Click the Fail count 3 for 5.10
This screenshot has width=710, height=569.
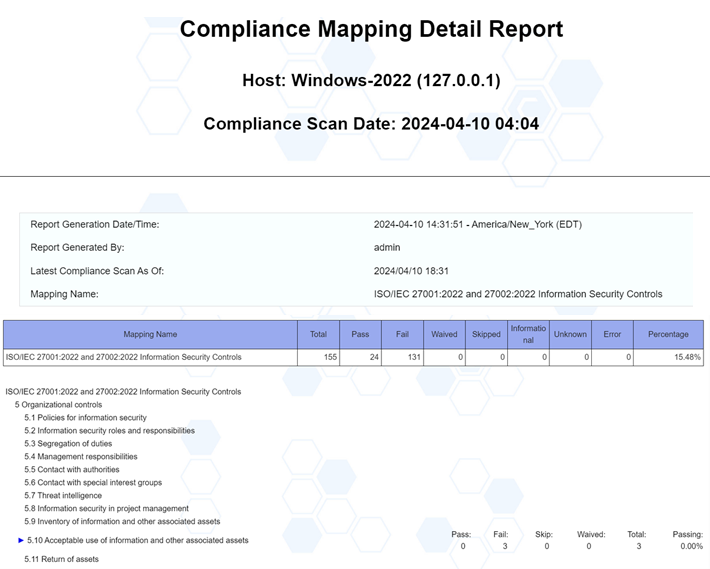(505, 546)
